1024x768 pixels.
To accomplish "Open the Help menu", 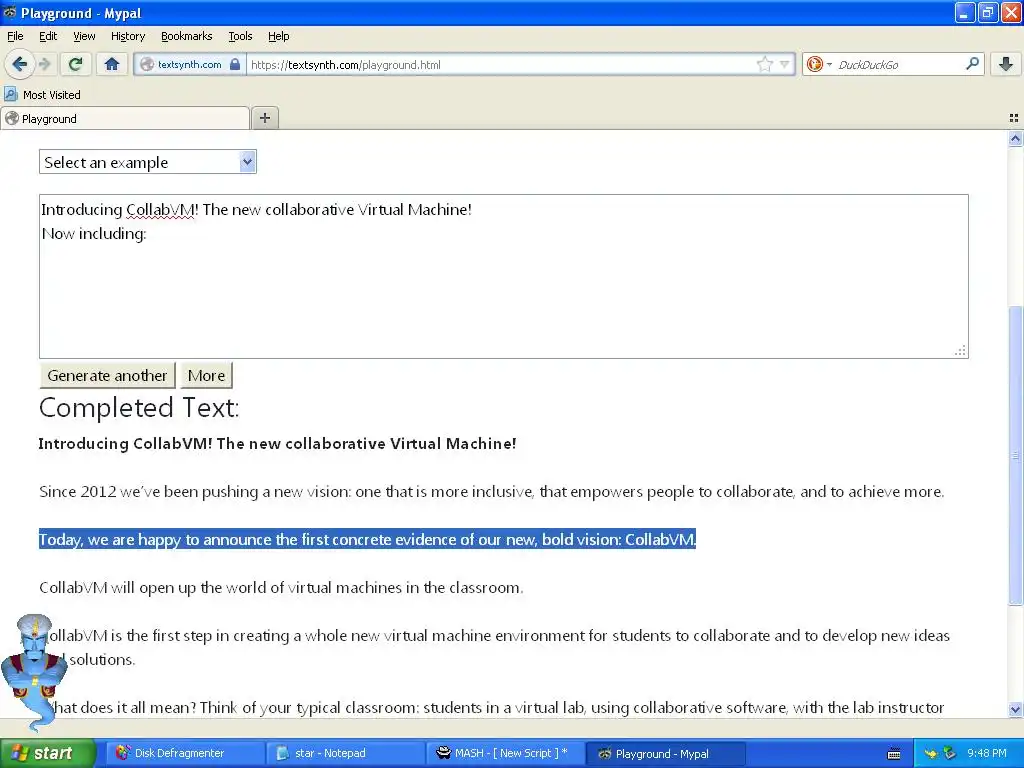I will tap(279, 36).
